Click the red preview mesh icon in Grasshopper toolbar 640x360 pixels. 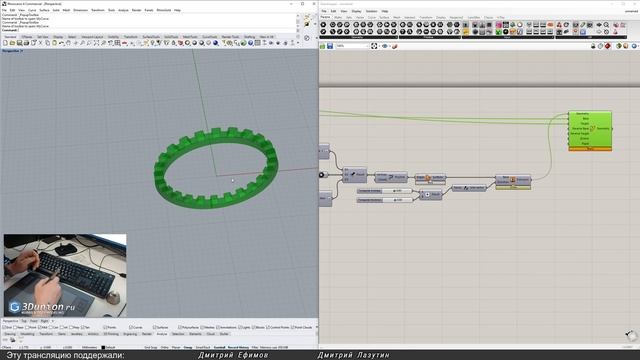coord(608,46)
